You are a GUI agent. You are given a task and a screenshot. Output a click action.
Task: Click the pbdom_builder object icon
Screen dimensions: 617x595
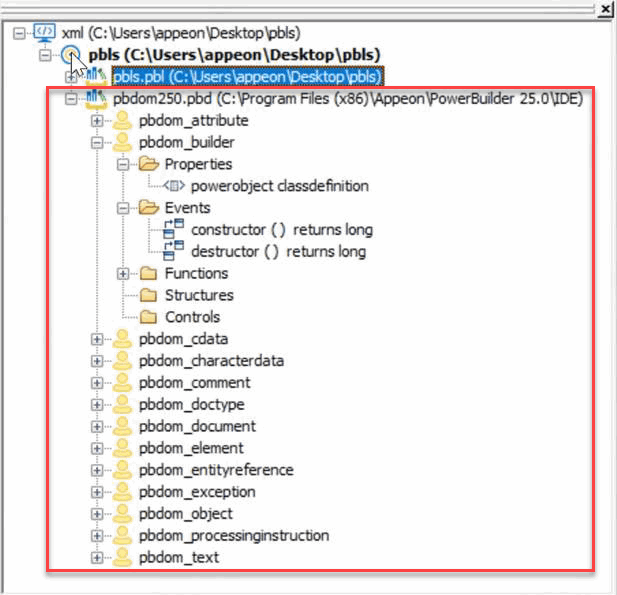(123, 143)
